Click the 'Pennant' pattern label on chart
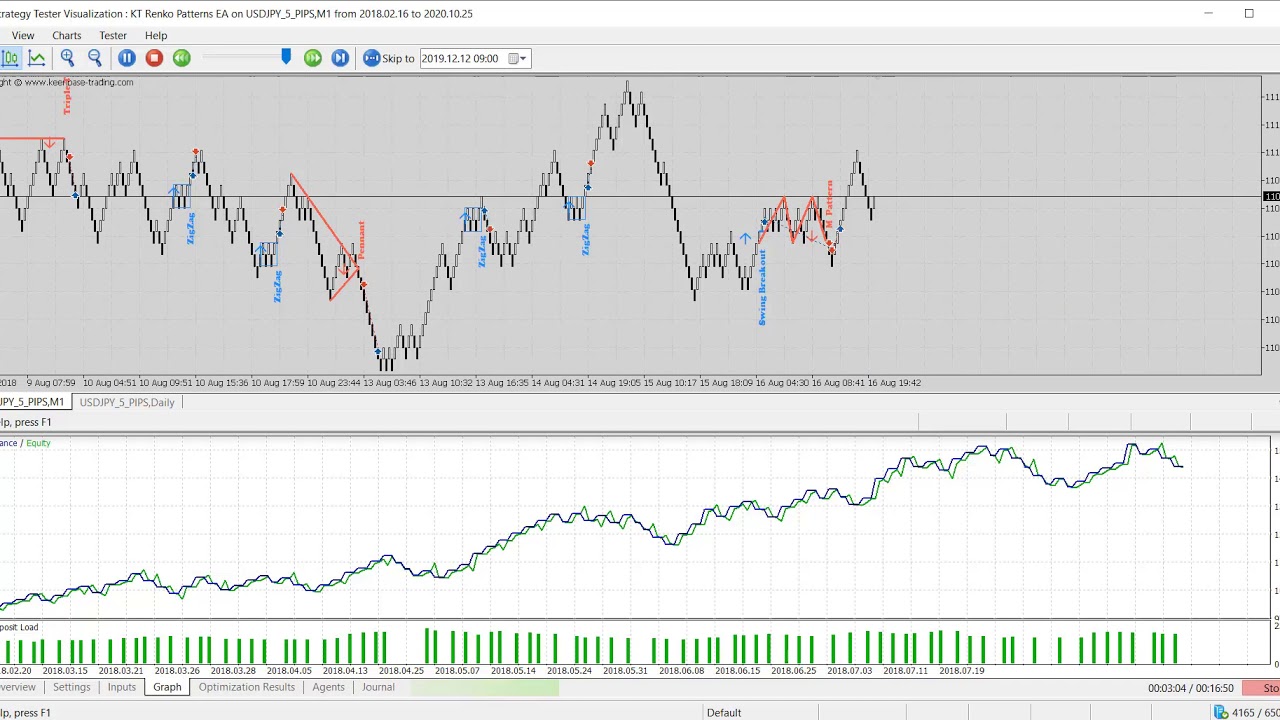1280x720 pixels. [361, 240]
